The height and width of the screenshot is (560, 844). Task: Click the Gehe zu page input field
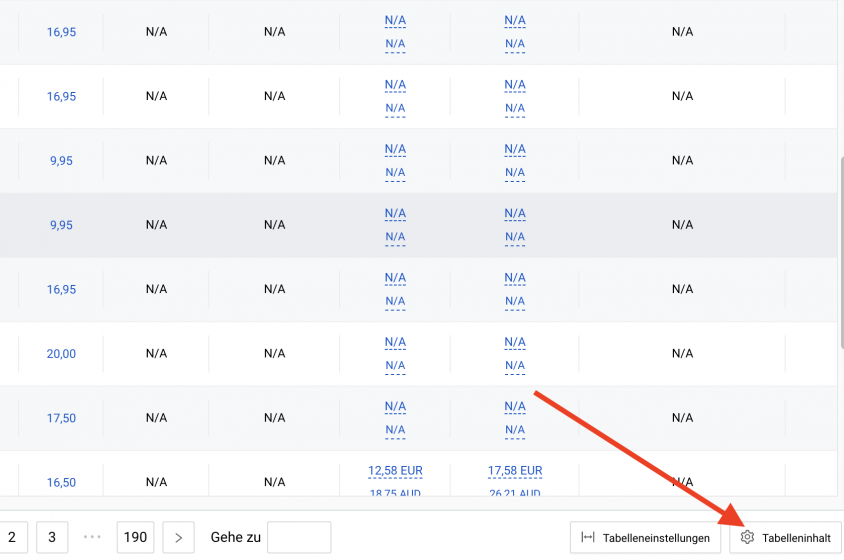point(299,537)
